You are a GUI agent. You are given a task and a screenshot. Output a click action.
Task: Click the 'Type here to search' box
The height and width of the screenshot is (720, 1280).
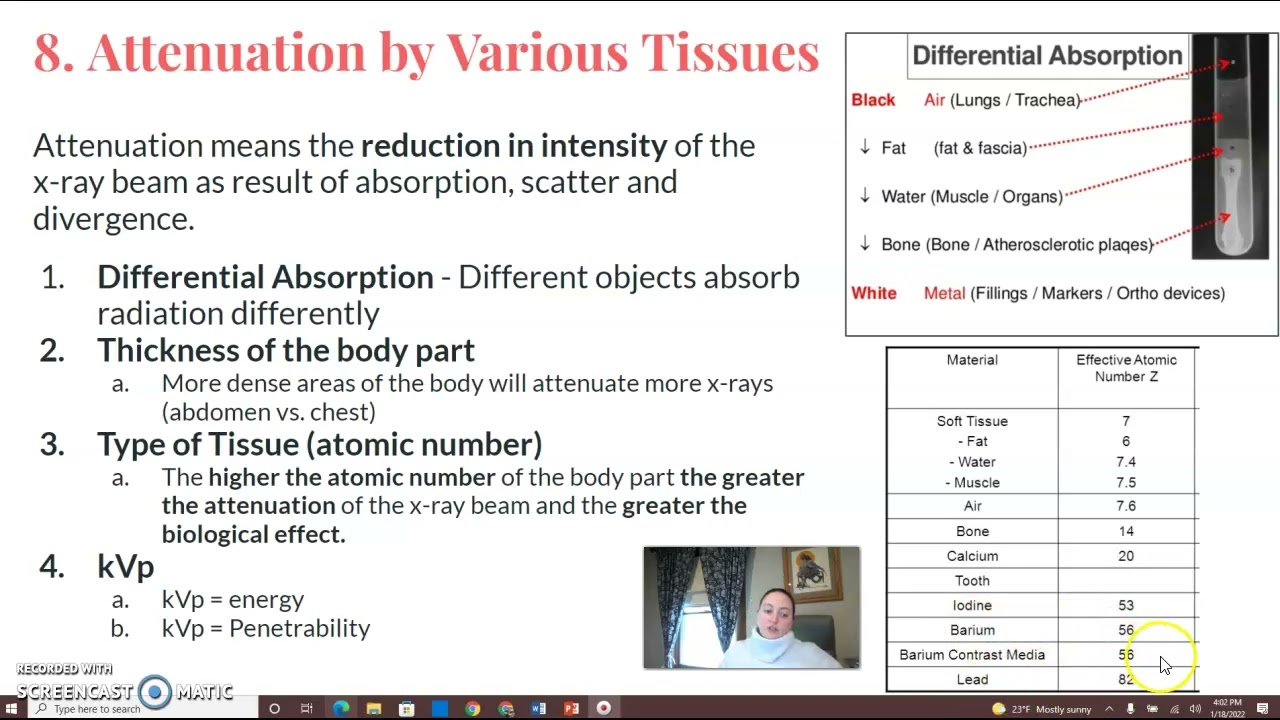[x=143, y=709]
